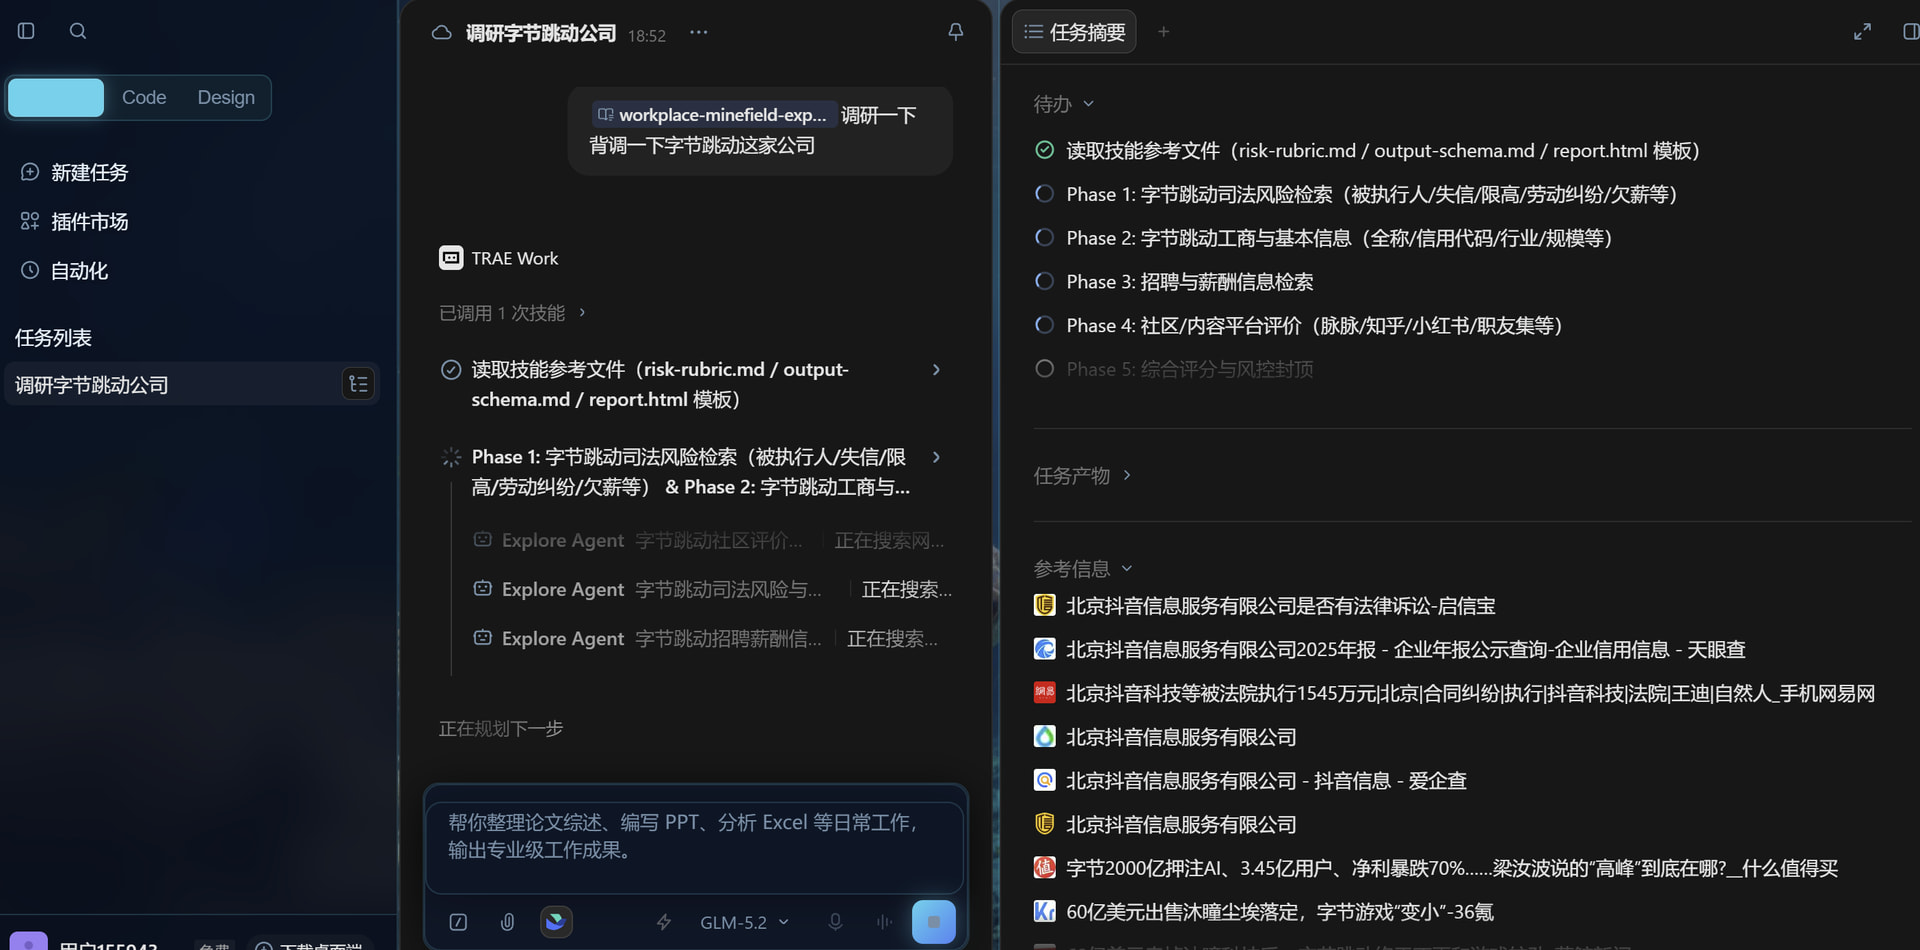Viewport: 1920px width, 950px height.
Task: Click the notification bell icon
Action: click(956, 32)
